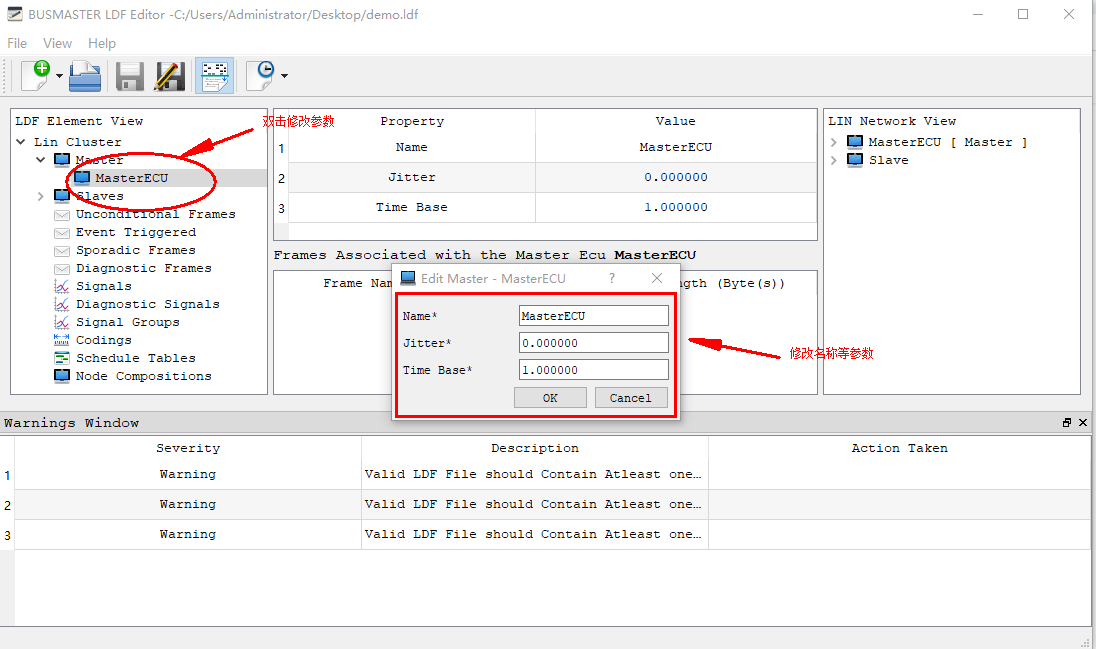The height and width of the screenshot is (649, 1096).
Task: Click the Name input field in Edit Master dialog
Action: coord(593,316)
